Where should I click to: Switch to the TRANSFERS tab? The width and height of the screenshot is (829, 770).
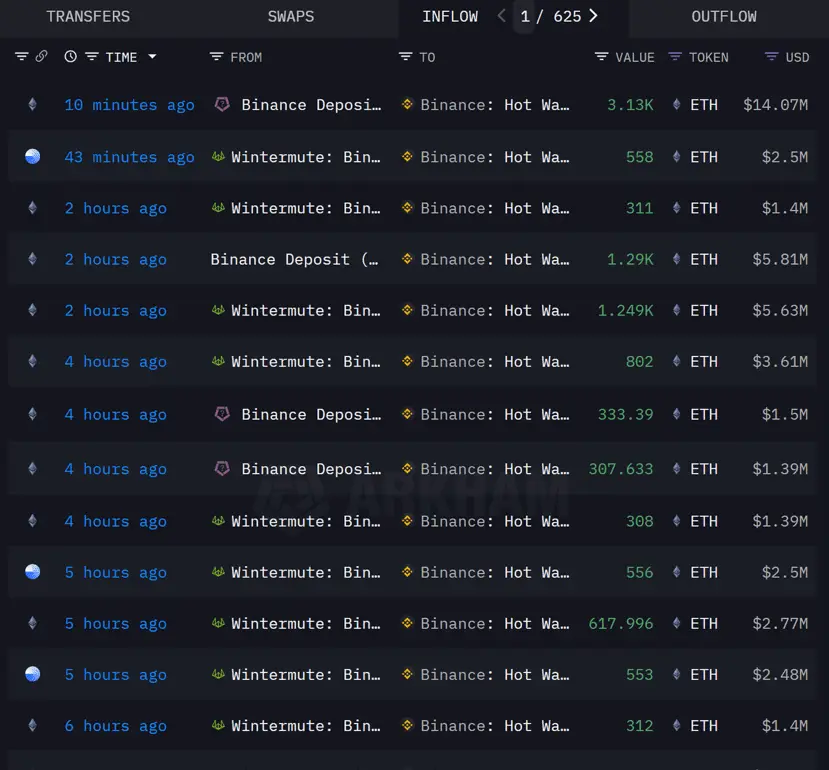point(88,17)
